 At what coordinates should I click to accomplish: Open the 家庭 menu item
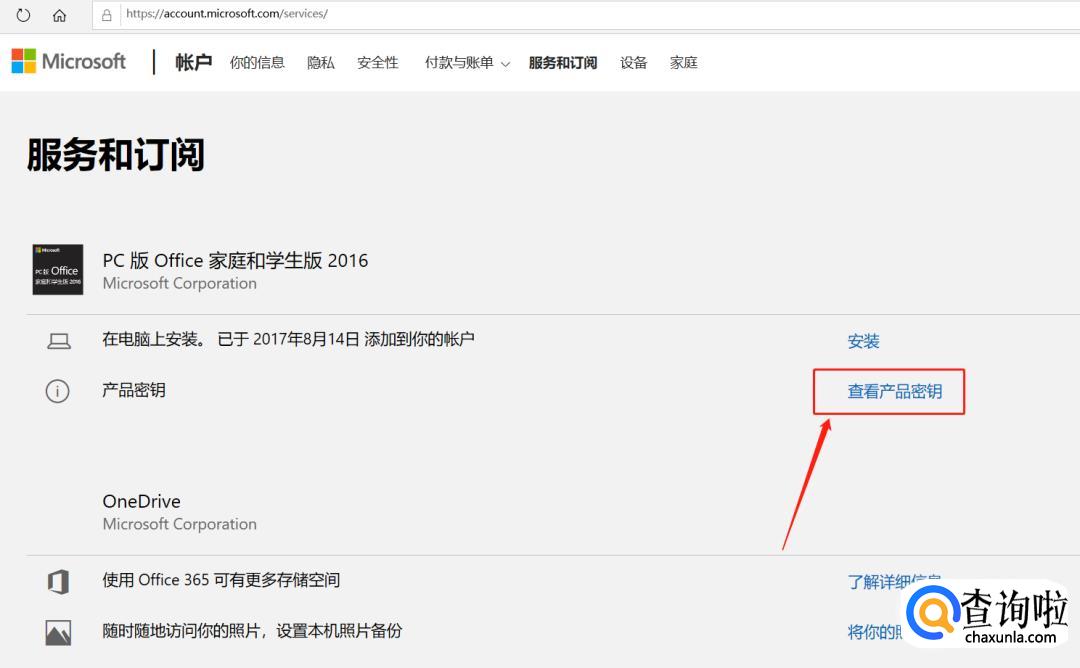coord(683,63)
